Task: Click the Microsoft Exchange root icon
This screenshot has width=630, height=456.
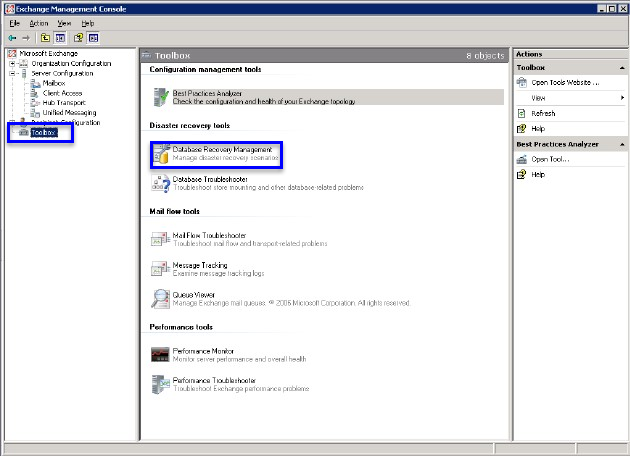Action: 12,53
